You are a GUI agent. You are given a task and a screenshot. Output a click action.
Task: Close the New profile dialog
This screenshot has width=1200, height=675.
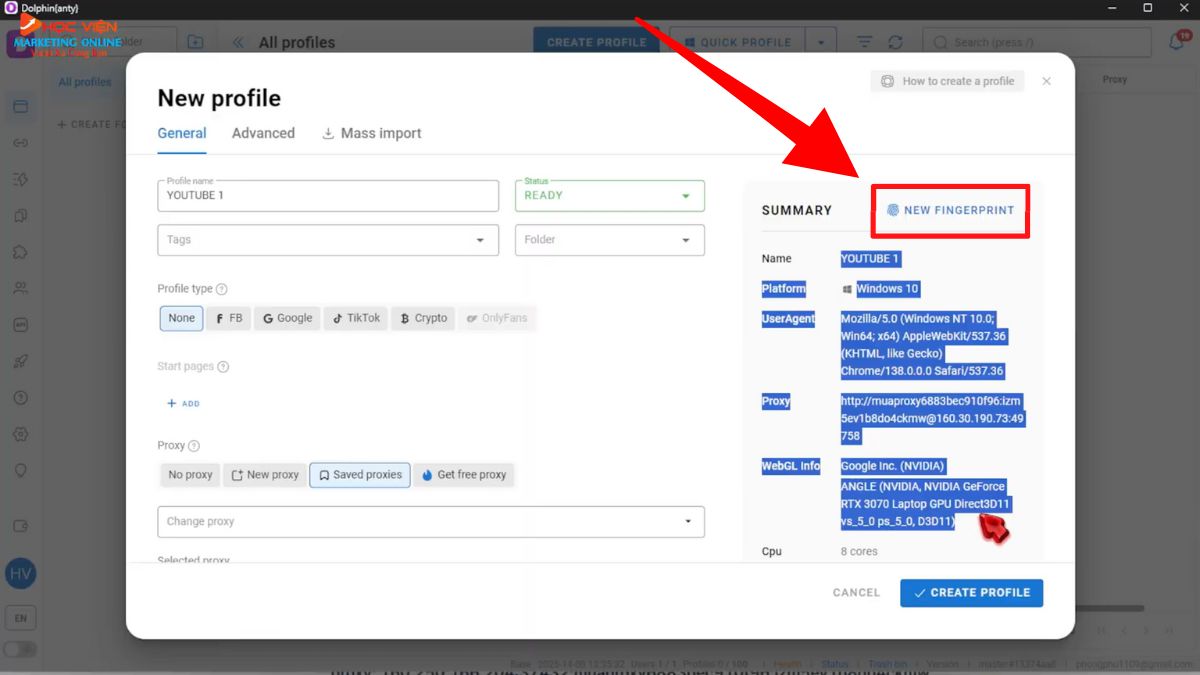[x=1046, y=81]
